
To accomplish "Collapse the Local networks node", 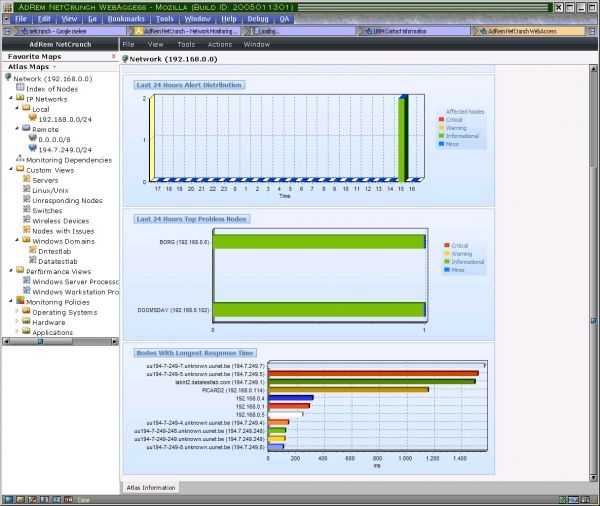I will pyautogui.click(x=17, y=108).
